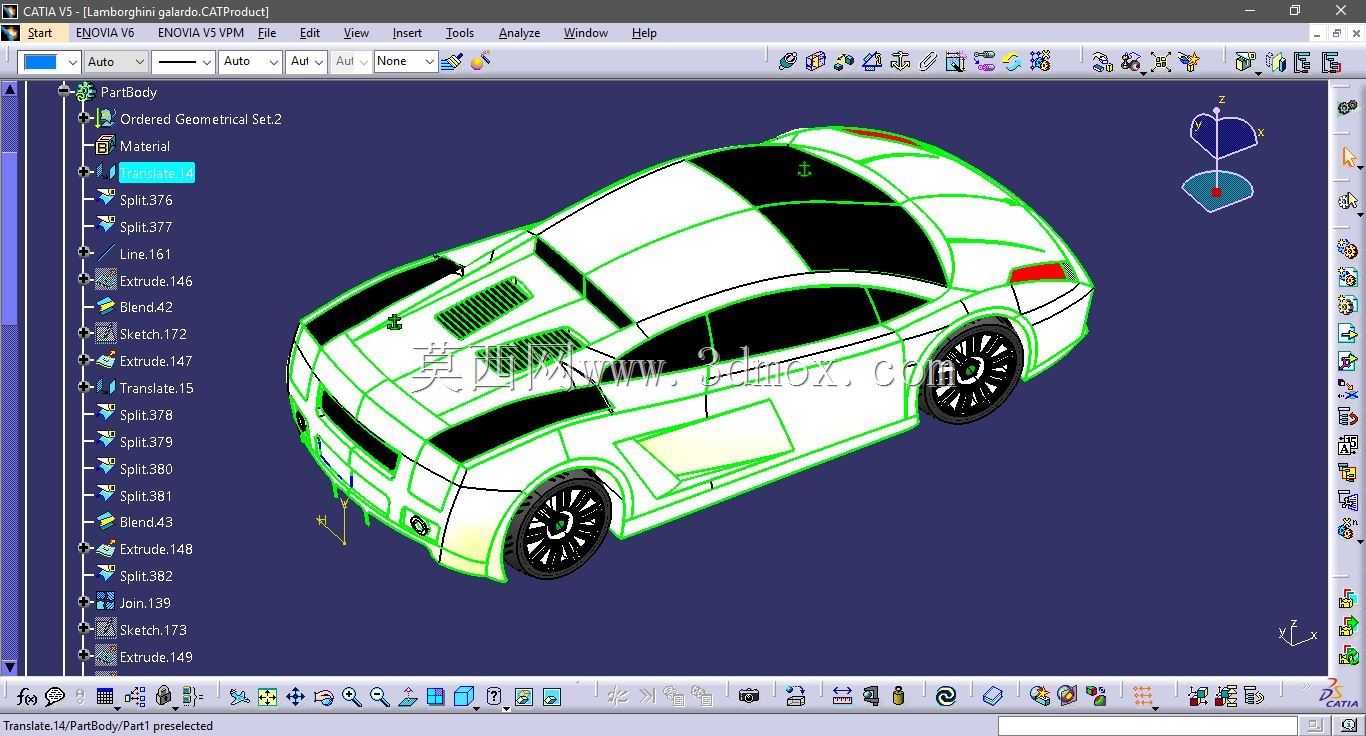Click the Paintbrush format painter icon

pyautogui.click(x=451, y=62)
